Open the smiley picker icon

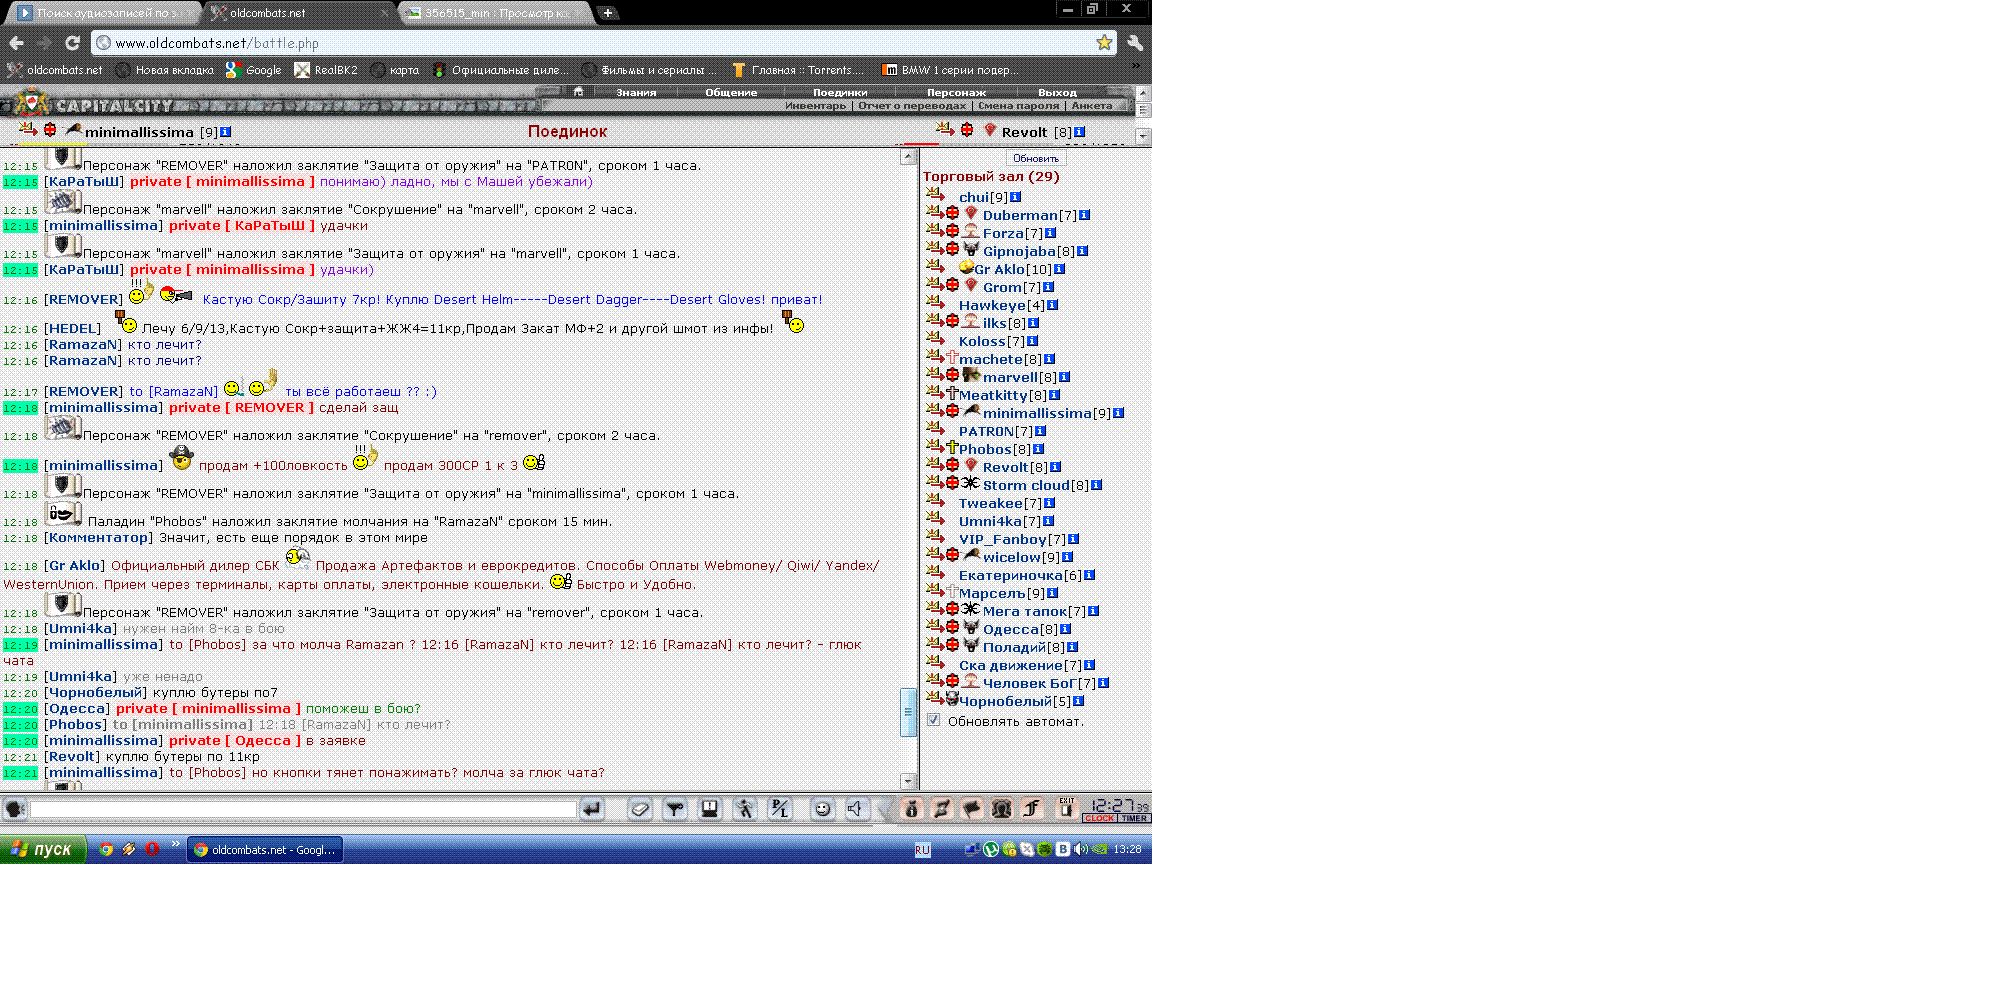coord(822,809)
